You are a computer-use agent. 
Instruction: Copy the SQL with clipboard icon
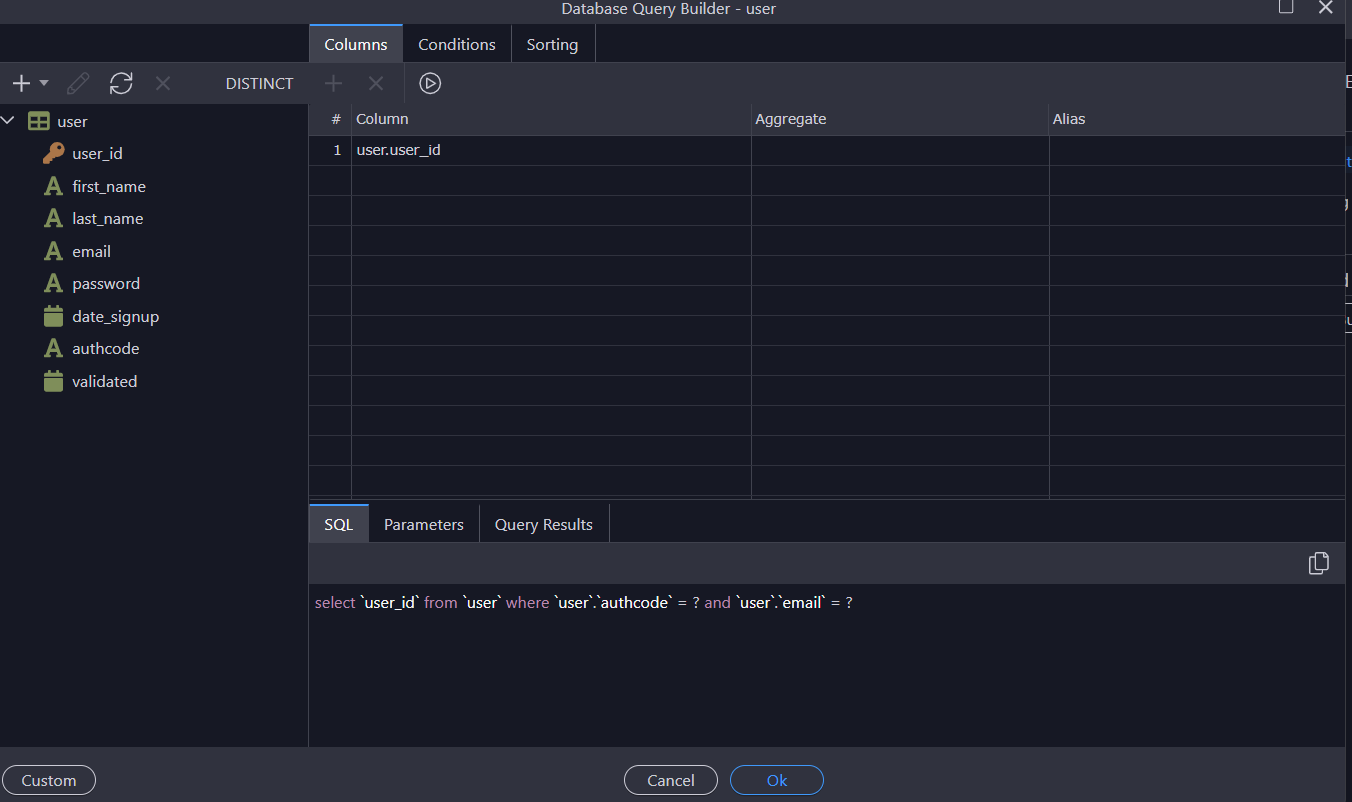tap(1318, 564)
